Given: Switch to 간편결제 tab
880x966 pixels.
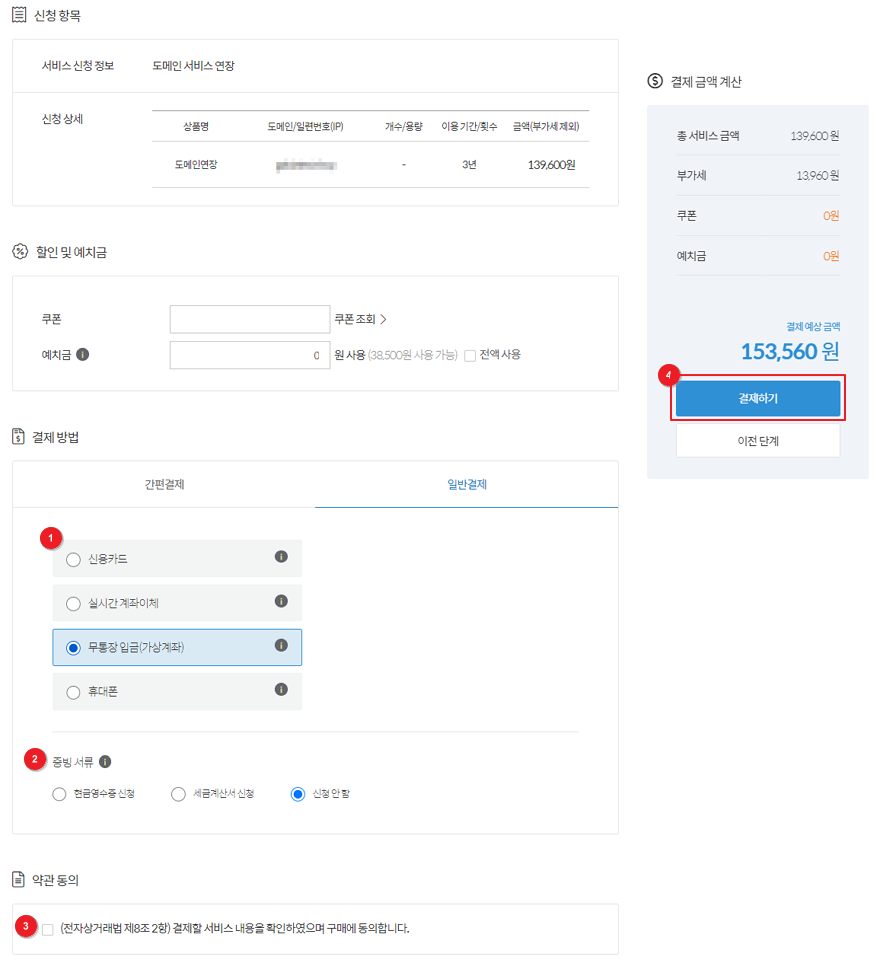Looking at the screenshot, I should pos(164,485).
